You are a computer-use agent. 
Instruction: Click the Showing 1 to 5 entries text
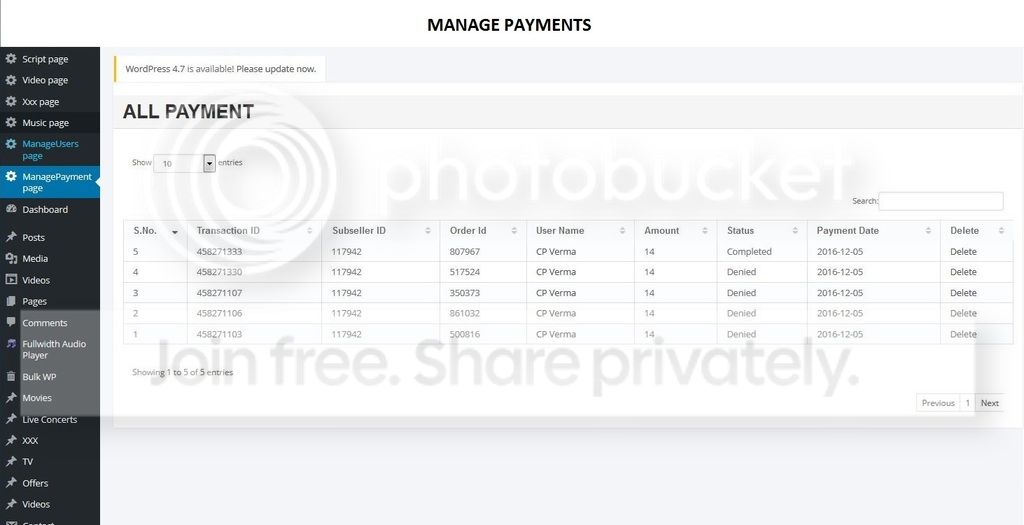coord(182,372)
